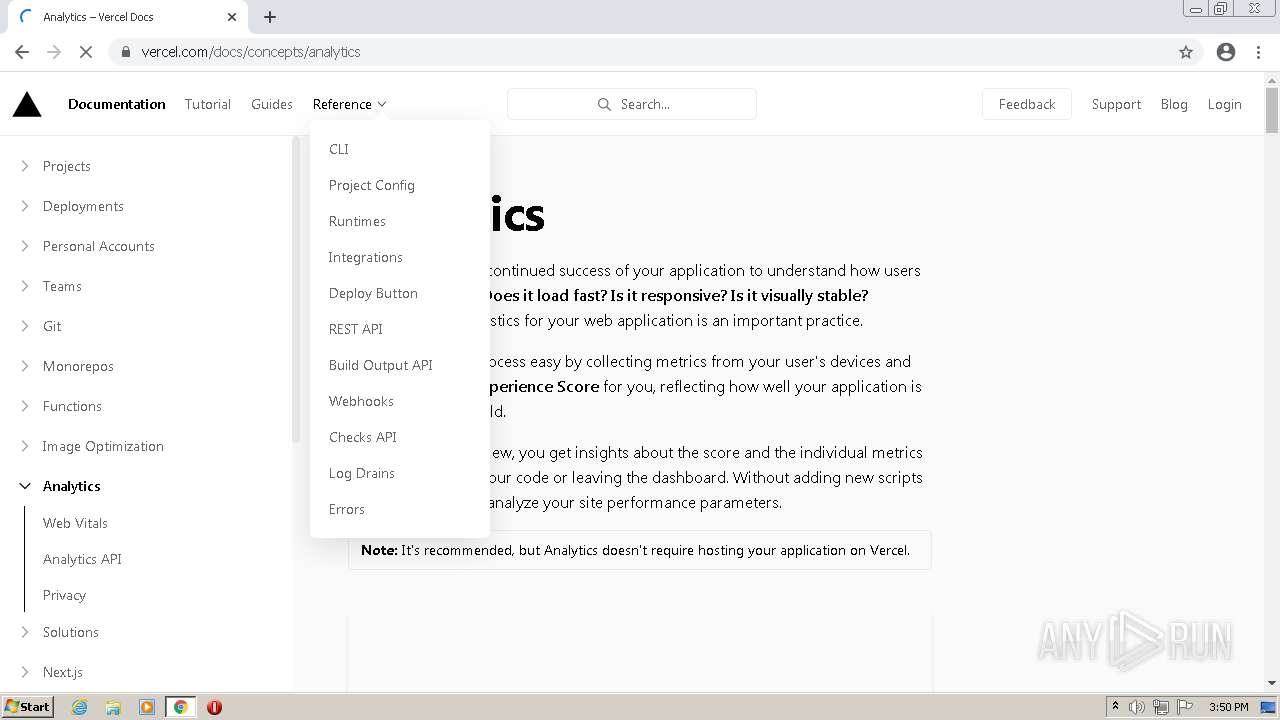Click the Feedback button
Viewport: 1280px width, 720px height.
(1027, 104)
